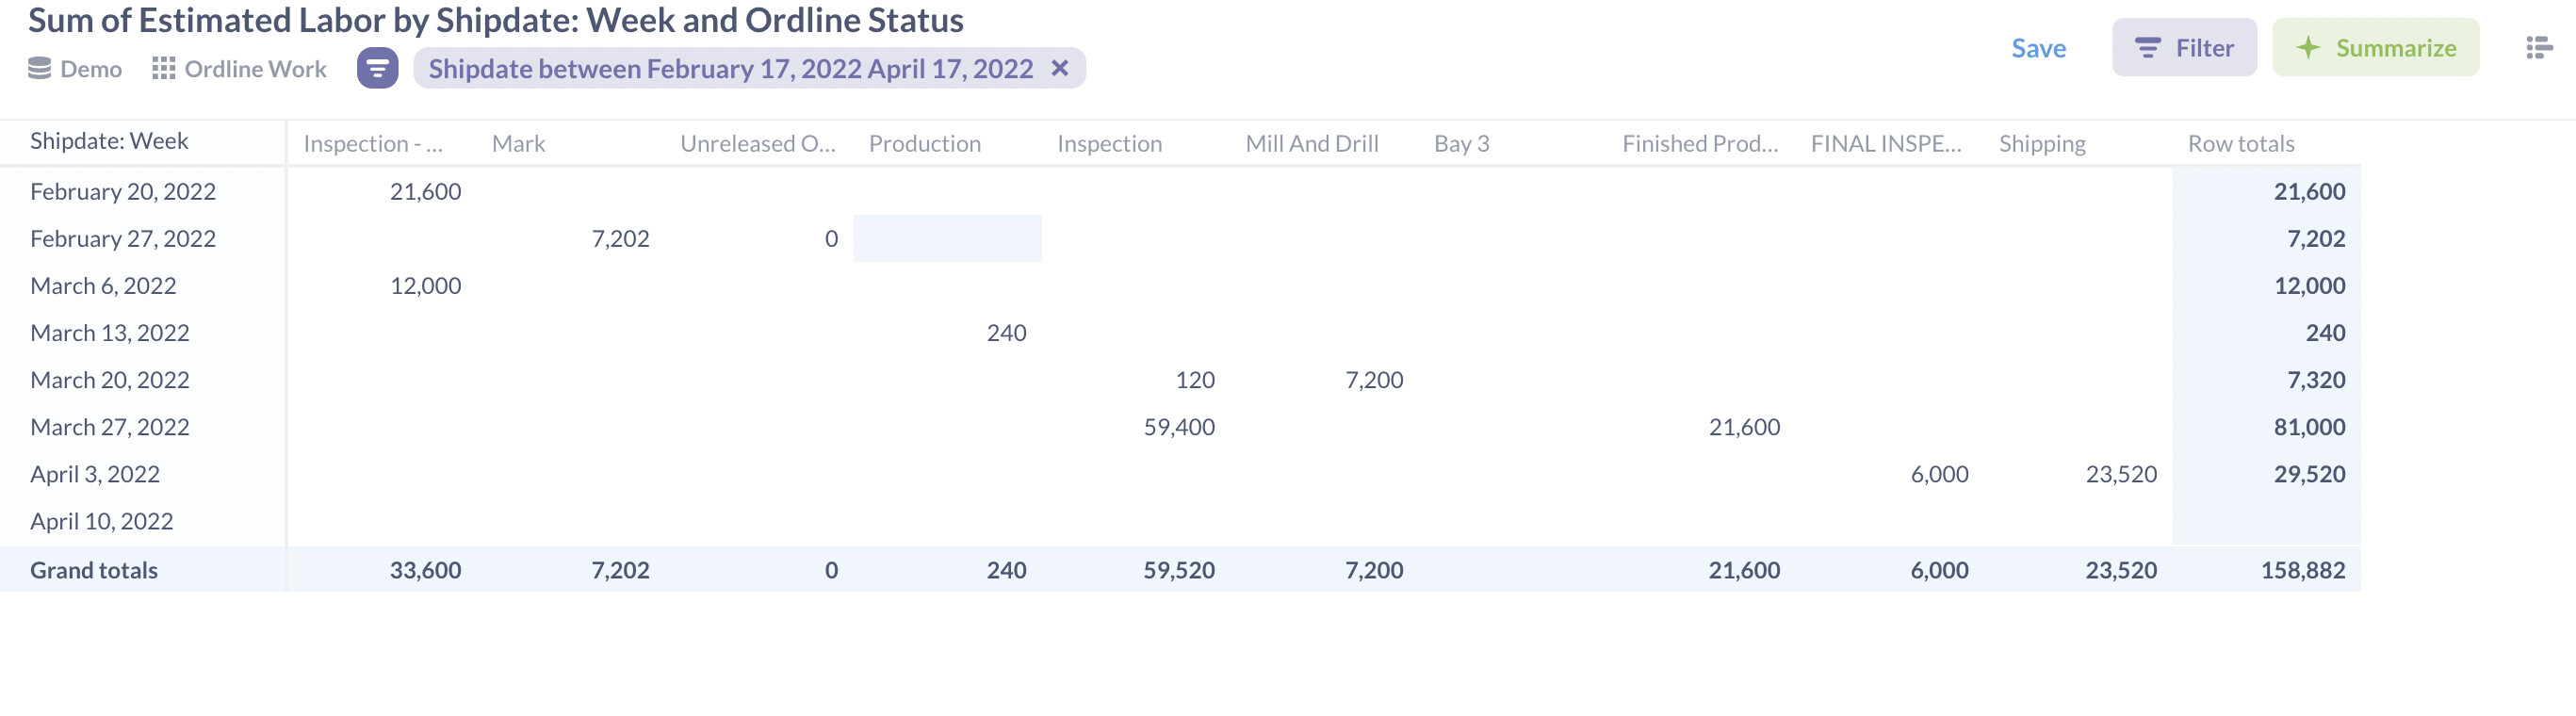Viewport: 2576px width, 716px height.
Task: Click the Filter button
Action: [2184, 47]
